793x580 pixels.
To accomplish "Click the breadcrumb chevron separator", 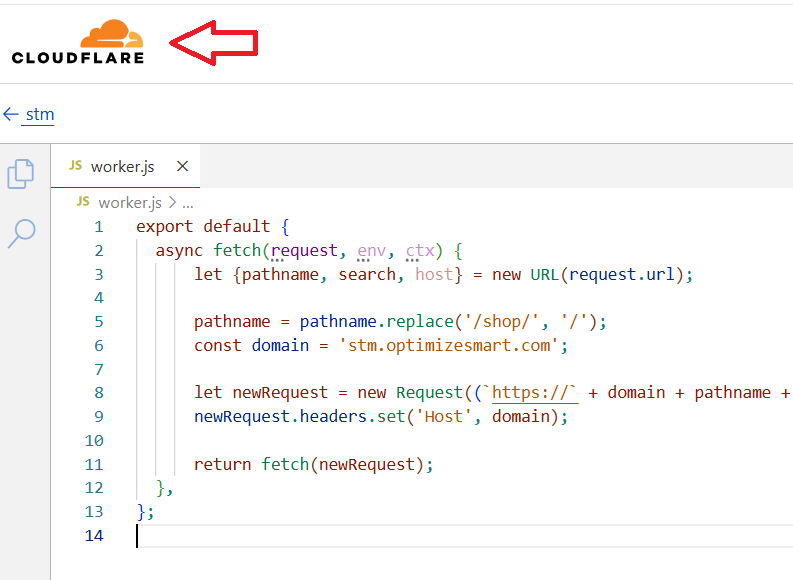I will click(x=172, y=202).
